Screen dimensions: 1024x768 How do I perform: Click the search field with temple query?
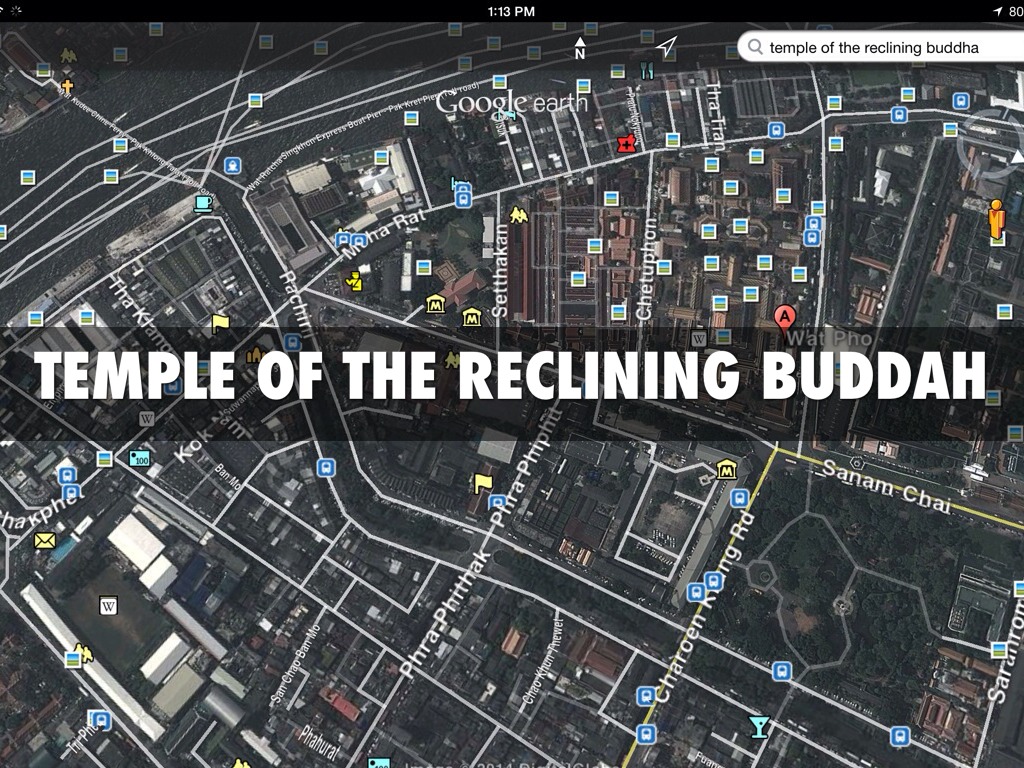(x=880, y=47)
